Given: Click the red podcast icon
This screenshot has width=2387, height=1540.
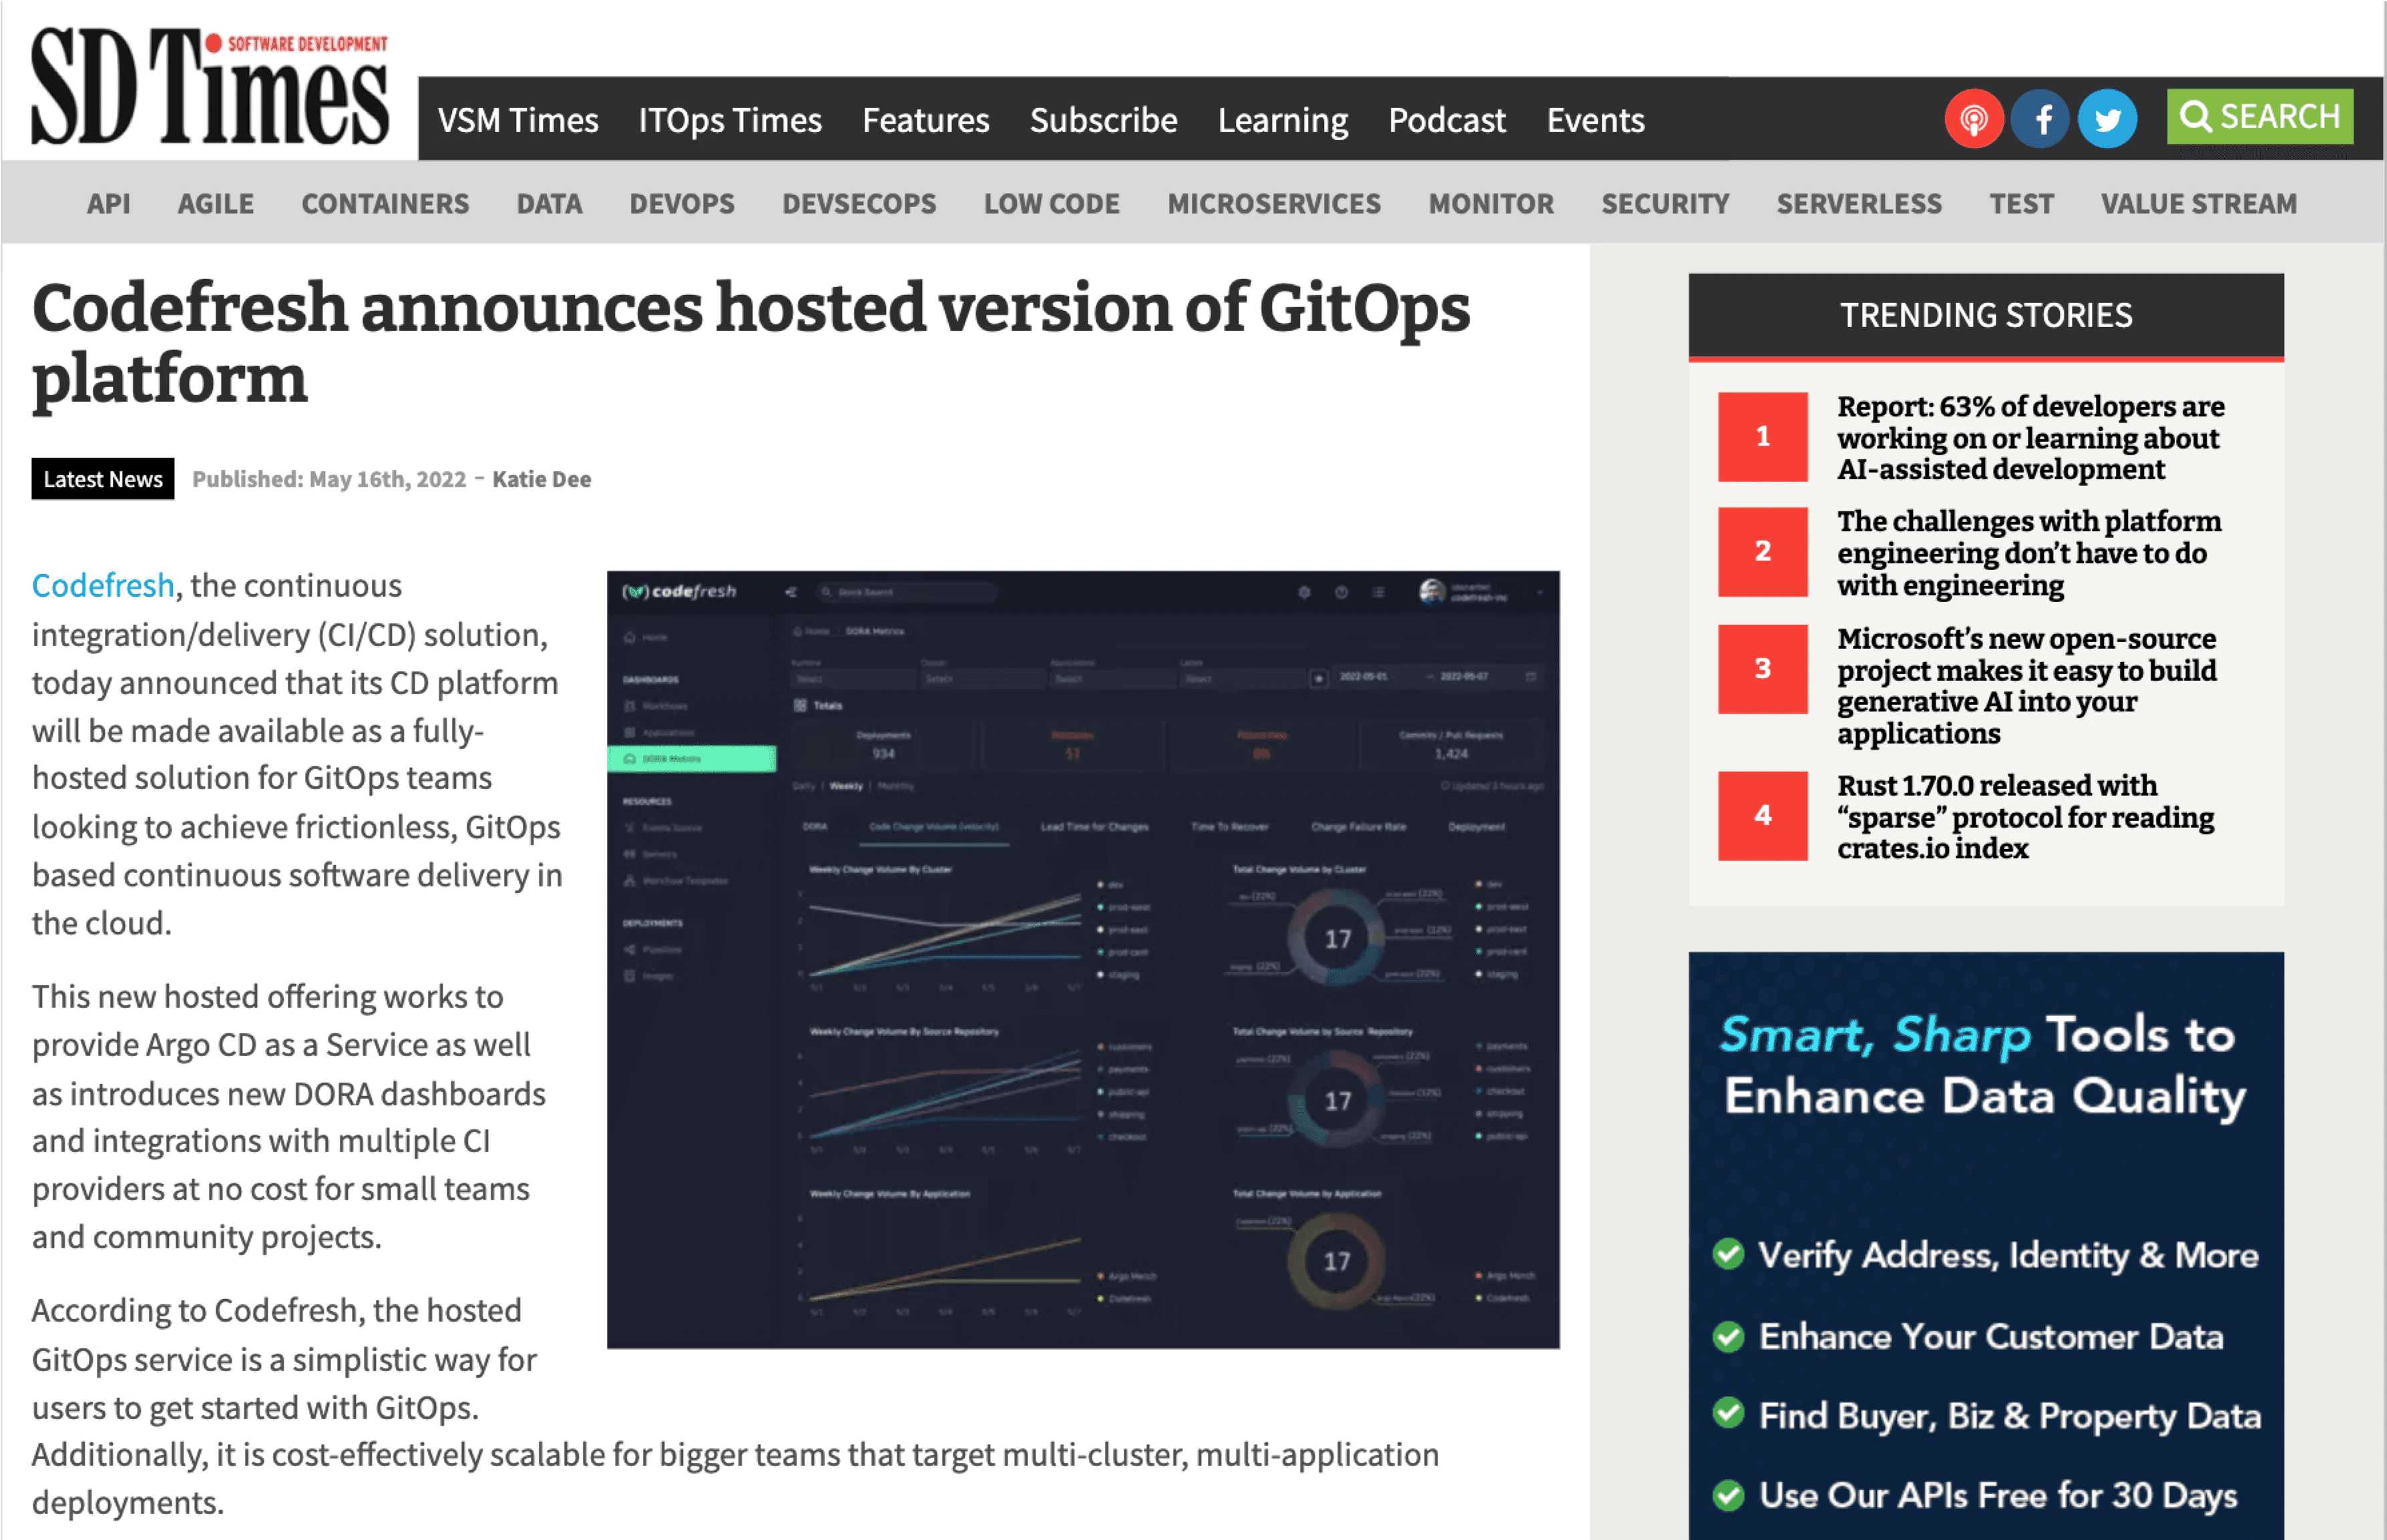Looking at the screenshot, I should click(x=1972, y=119).
